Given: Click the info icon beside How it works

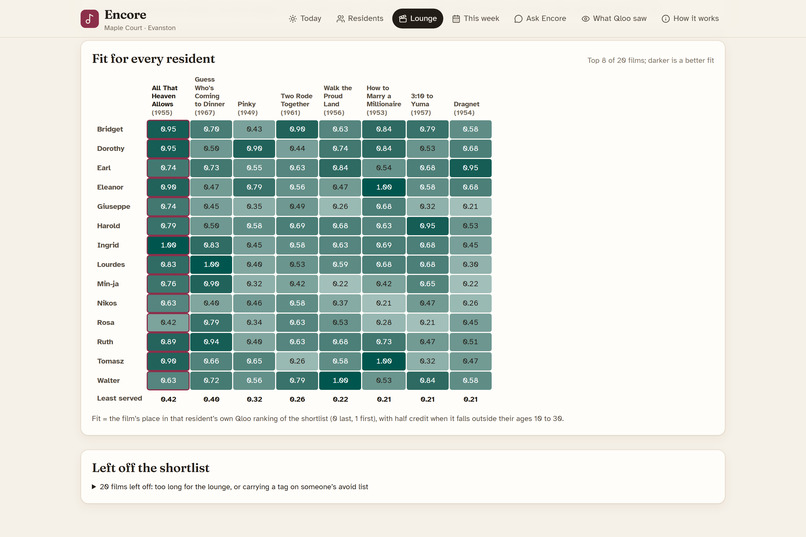Looking at the screenshot, I should coord(666,19).
